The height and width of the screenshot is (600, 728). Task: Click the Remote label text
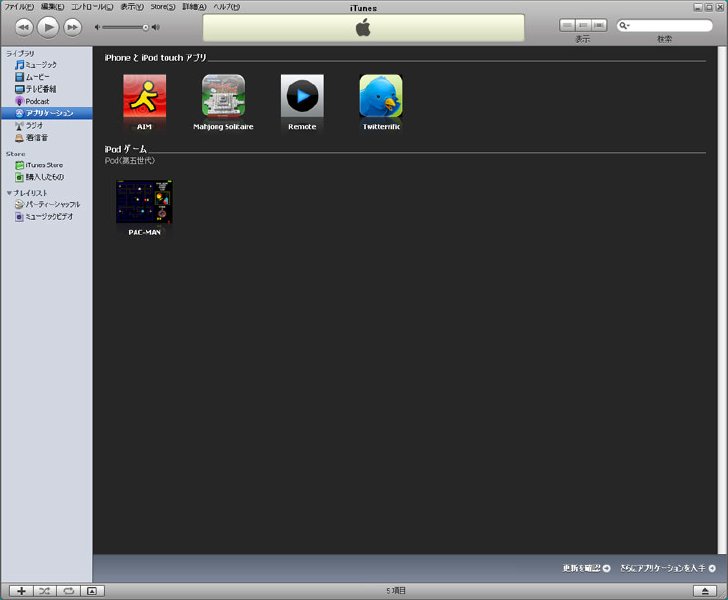pyautogui.click(x=302, y=126)
